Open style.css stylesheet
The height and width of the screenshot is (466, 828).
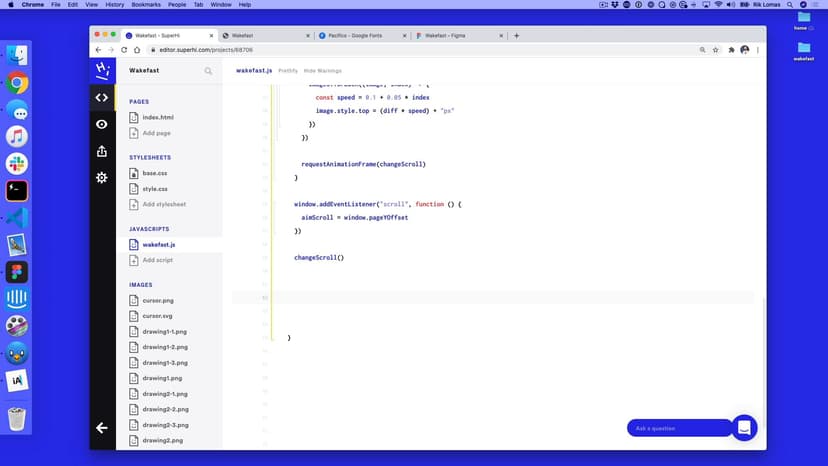point(154,188)
